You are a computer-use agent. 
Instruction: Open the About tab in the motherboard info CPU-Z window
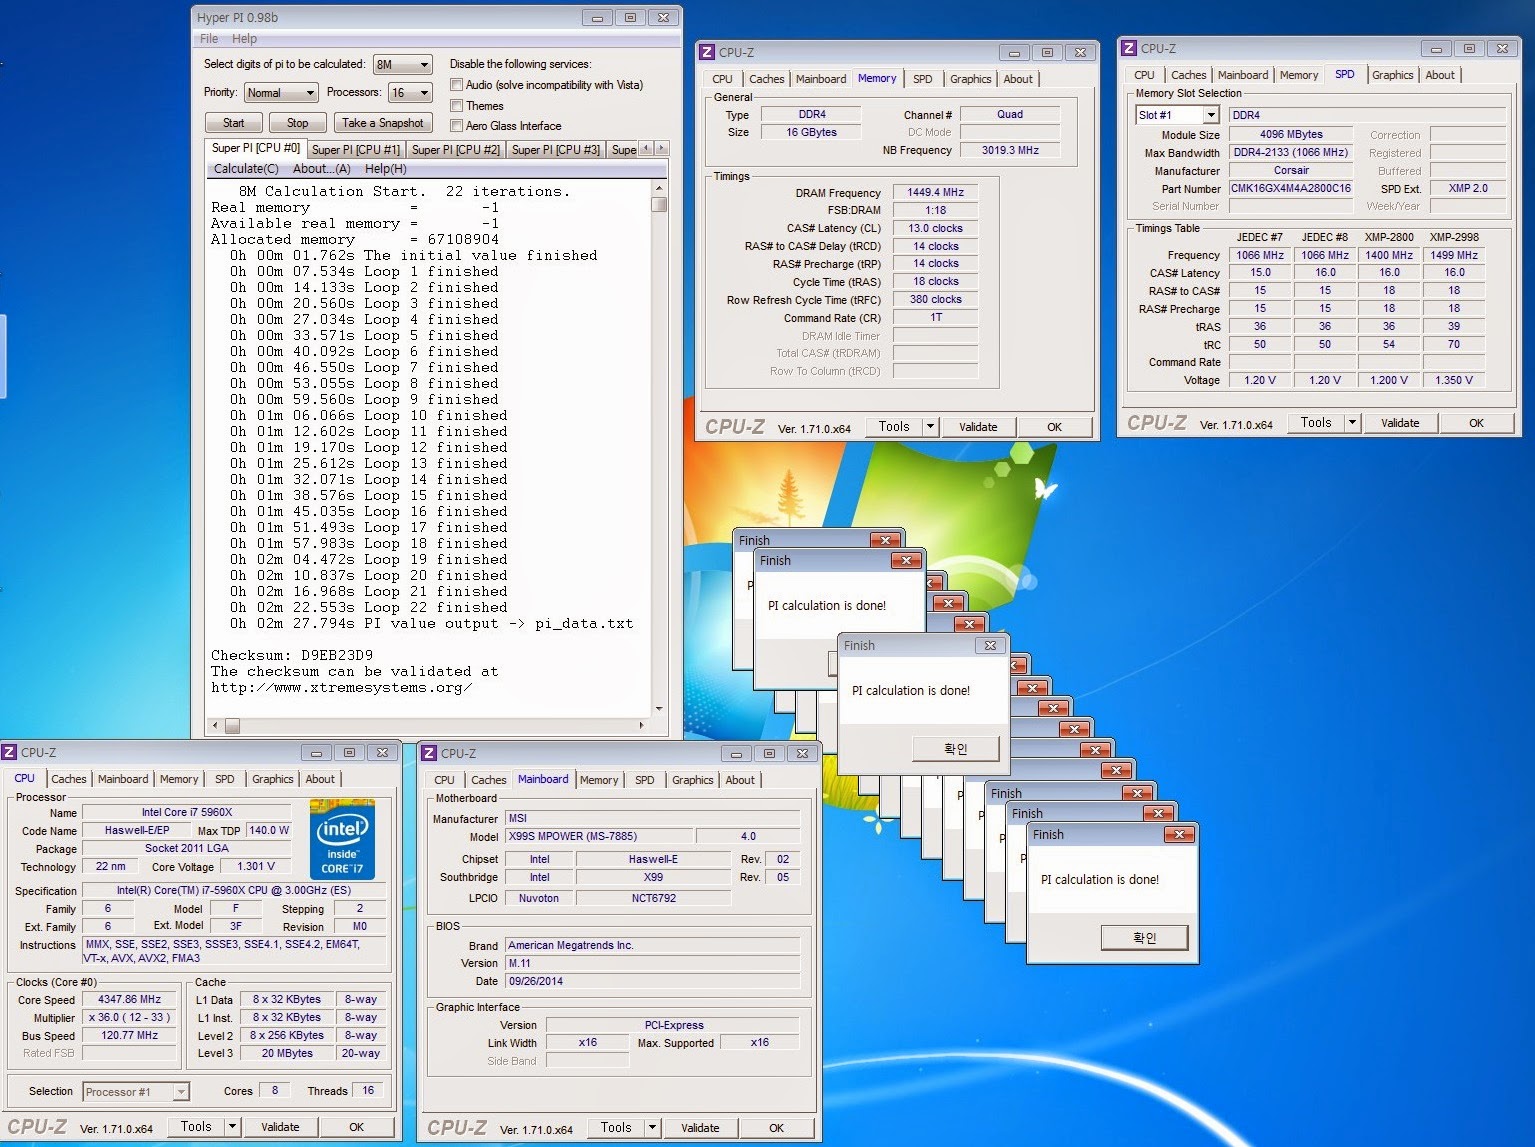tap(740, 780)
